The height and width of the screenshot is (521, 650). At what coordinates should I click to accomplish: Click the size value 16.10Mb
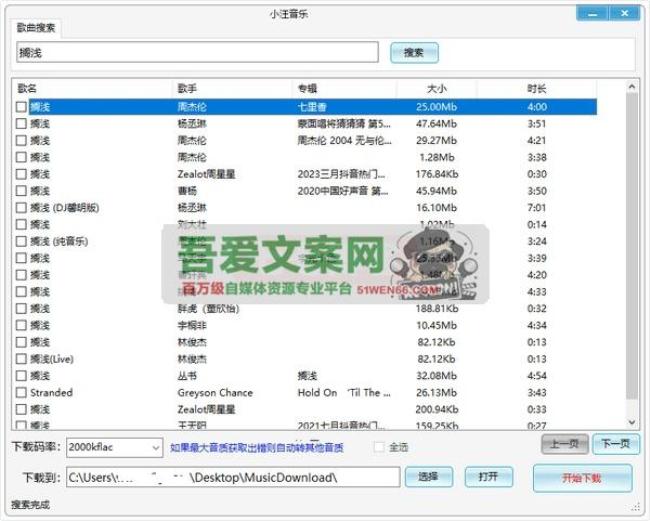437,208
